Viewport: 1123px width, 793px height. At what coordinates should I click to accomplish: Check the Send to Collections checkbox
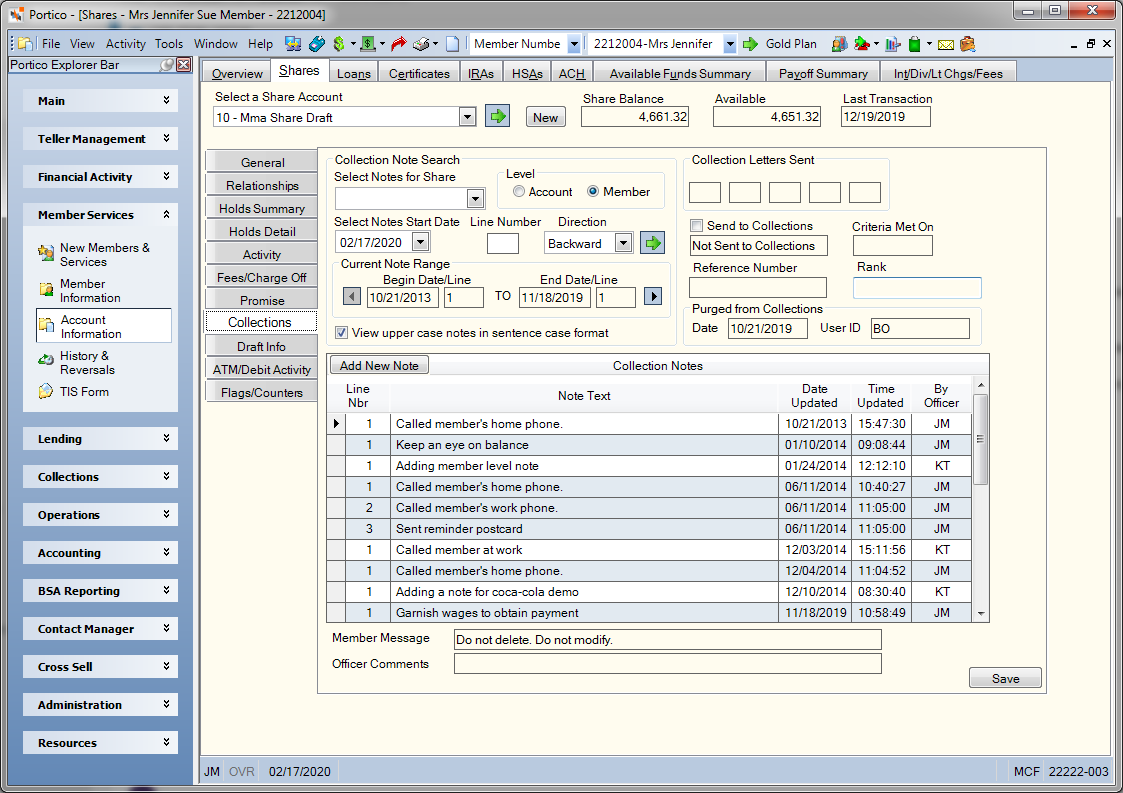pyautogui.click(x=696, y=226)
